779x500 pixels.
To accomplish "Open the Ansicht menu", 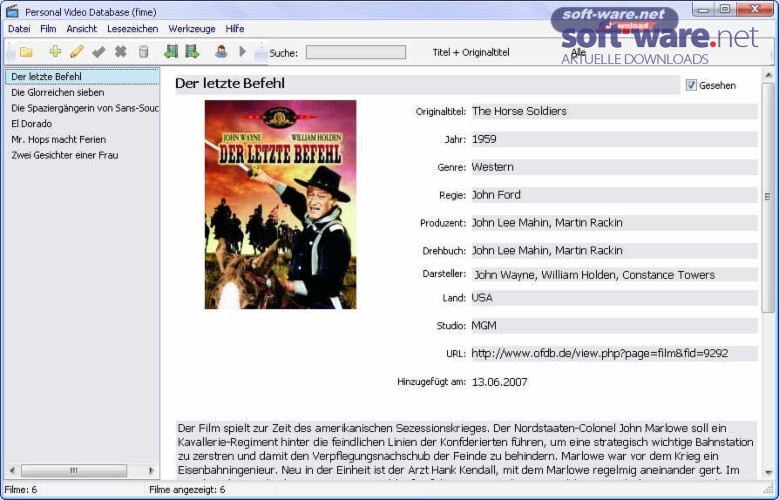I will coord(82,29).
